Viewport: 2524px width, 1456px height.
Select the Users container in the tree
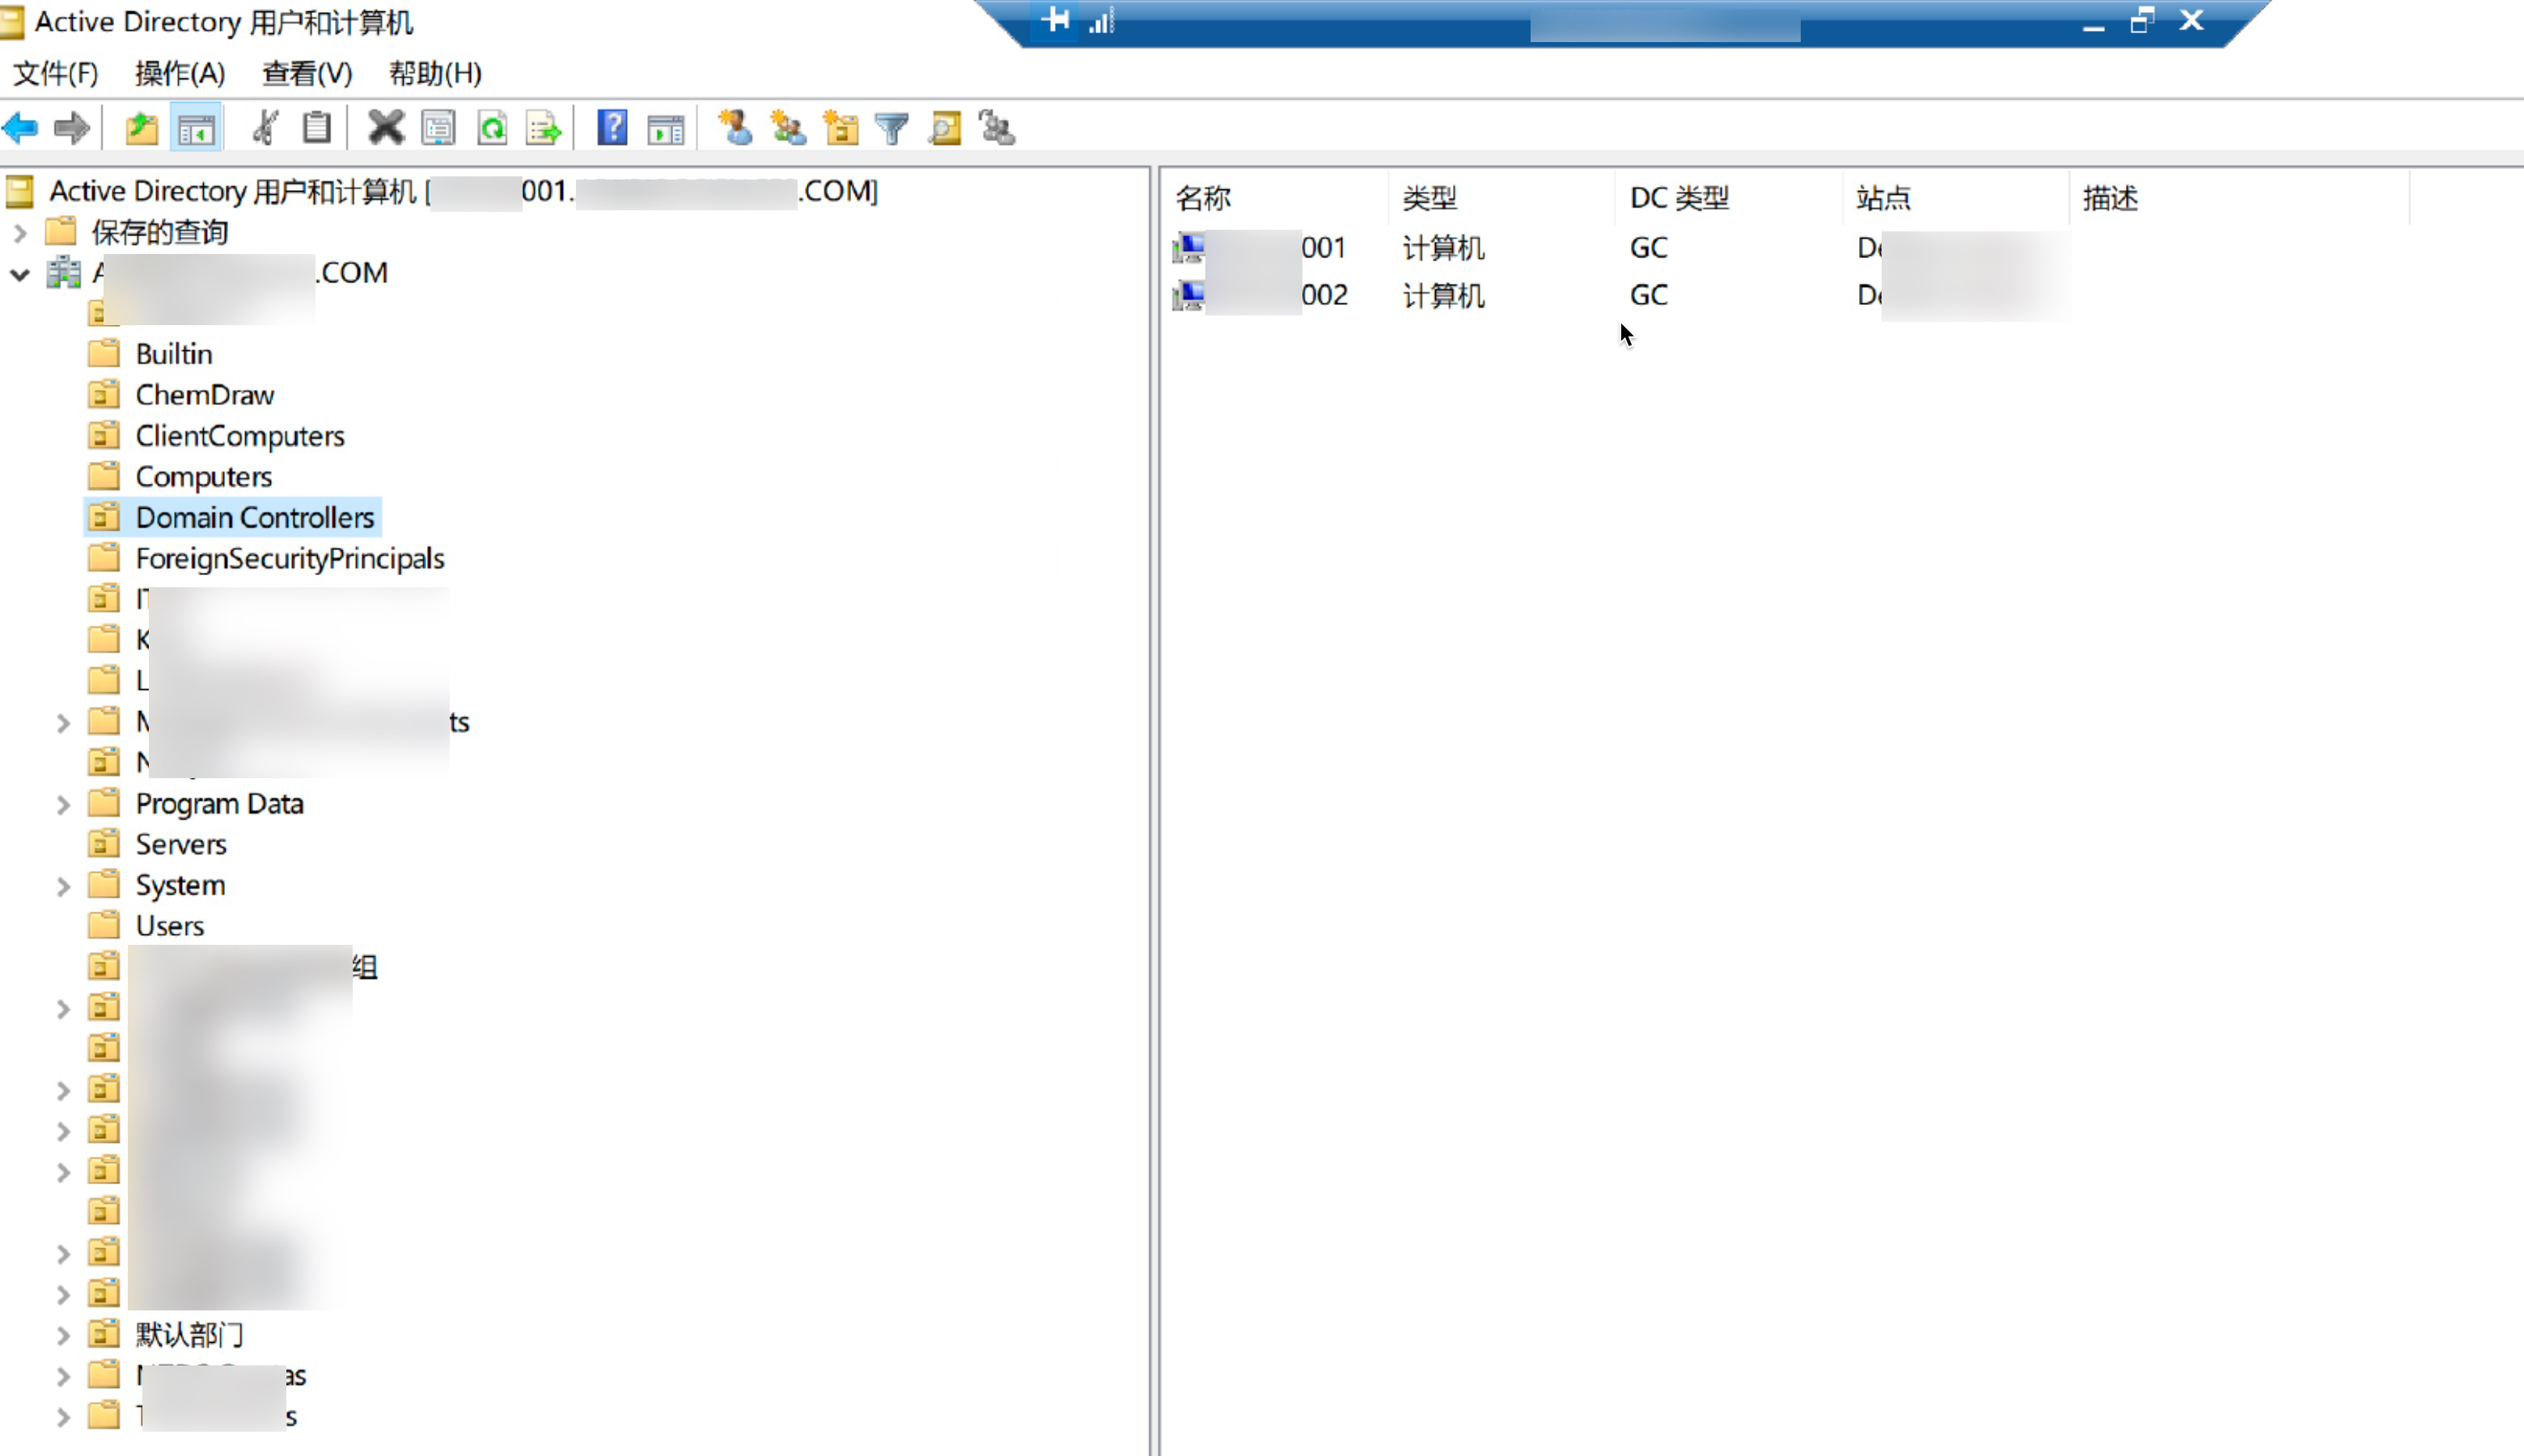click(x=169, y=926)
